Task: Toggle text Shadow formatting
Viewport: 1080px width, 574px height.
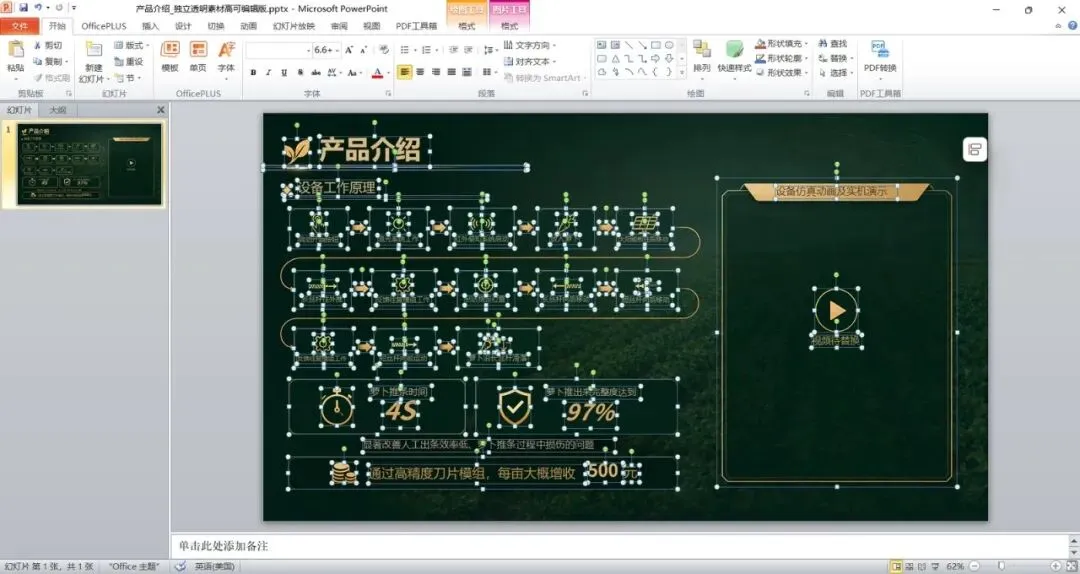Action: (300, 72)
